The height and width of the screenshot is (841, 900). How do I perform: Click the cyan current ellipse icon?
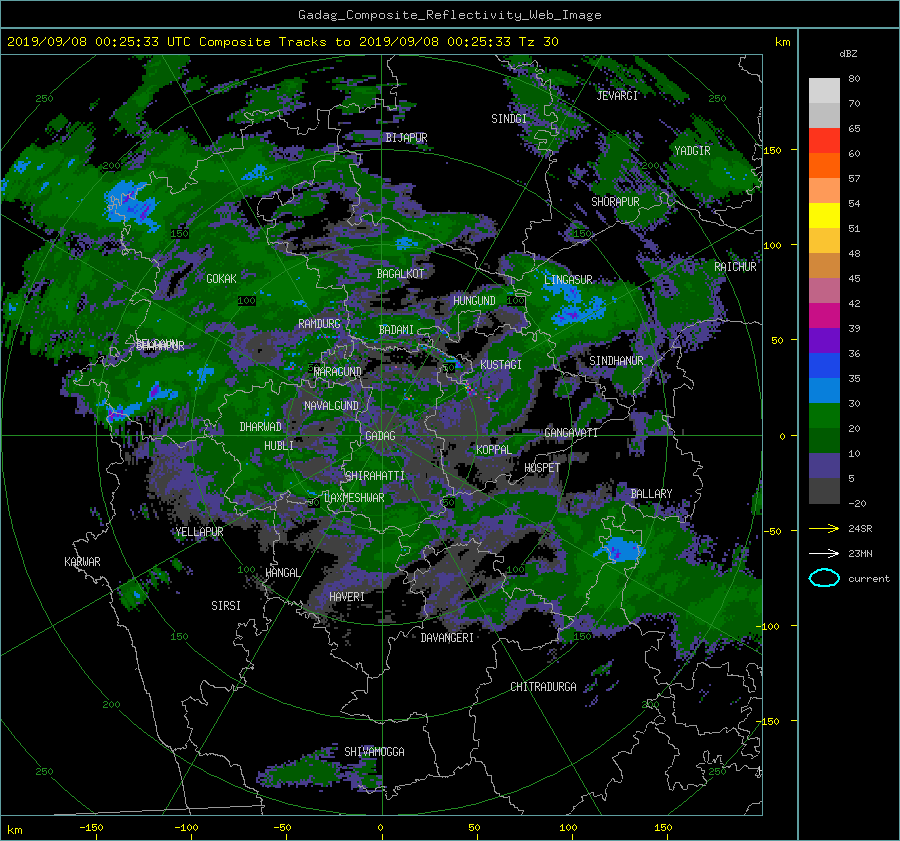coord(824,578)
